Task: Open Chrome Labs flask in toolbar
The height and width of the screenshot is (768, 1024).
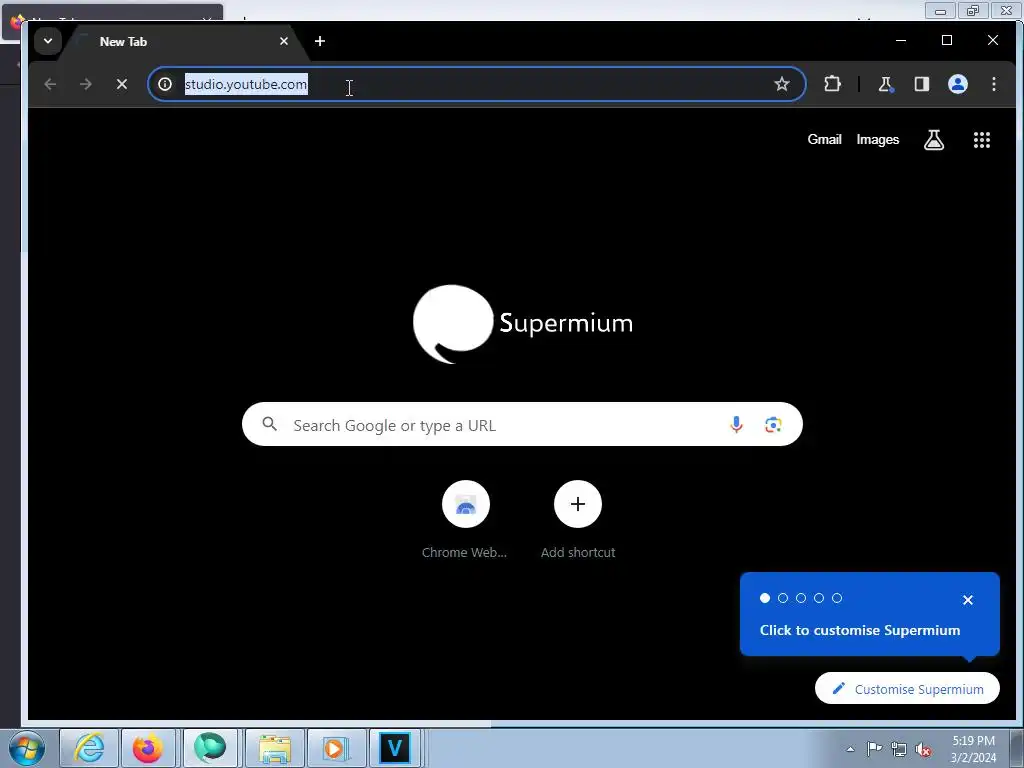Action: (x=886, y=84)
